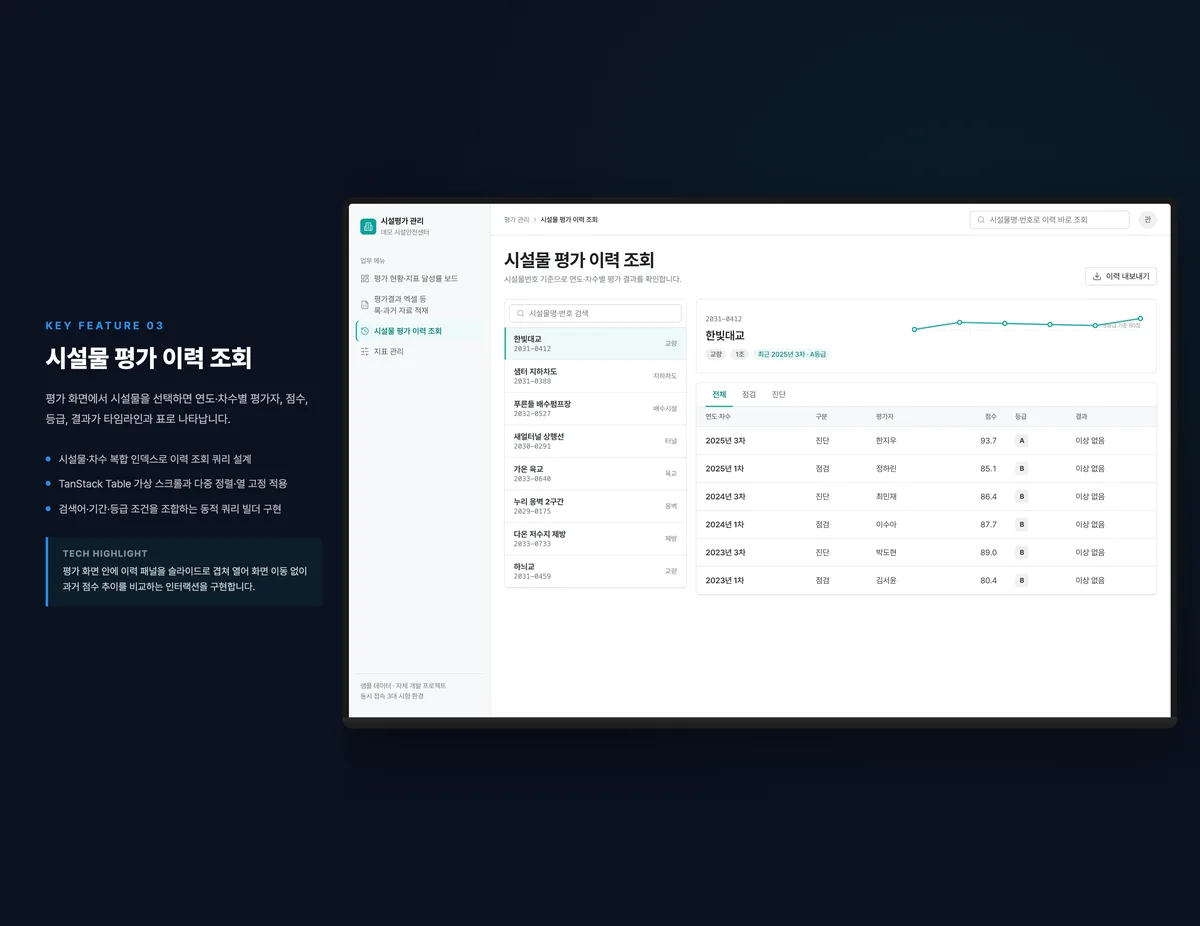The width and height of the screenshot is (1200, 926).
Task: Click the 결과 column header
Action: click(1081, 416)
